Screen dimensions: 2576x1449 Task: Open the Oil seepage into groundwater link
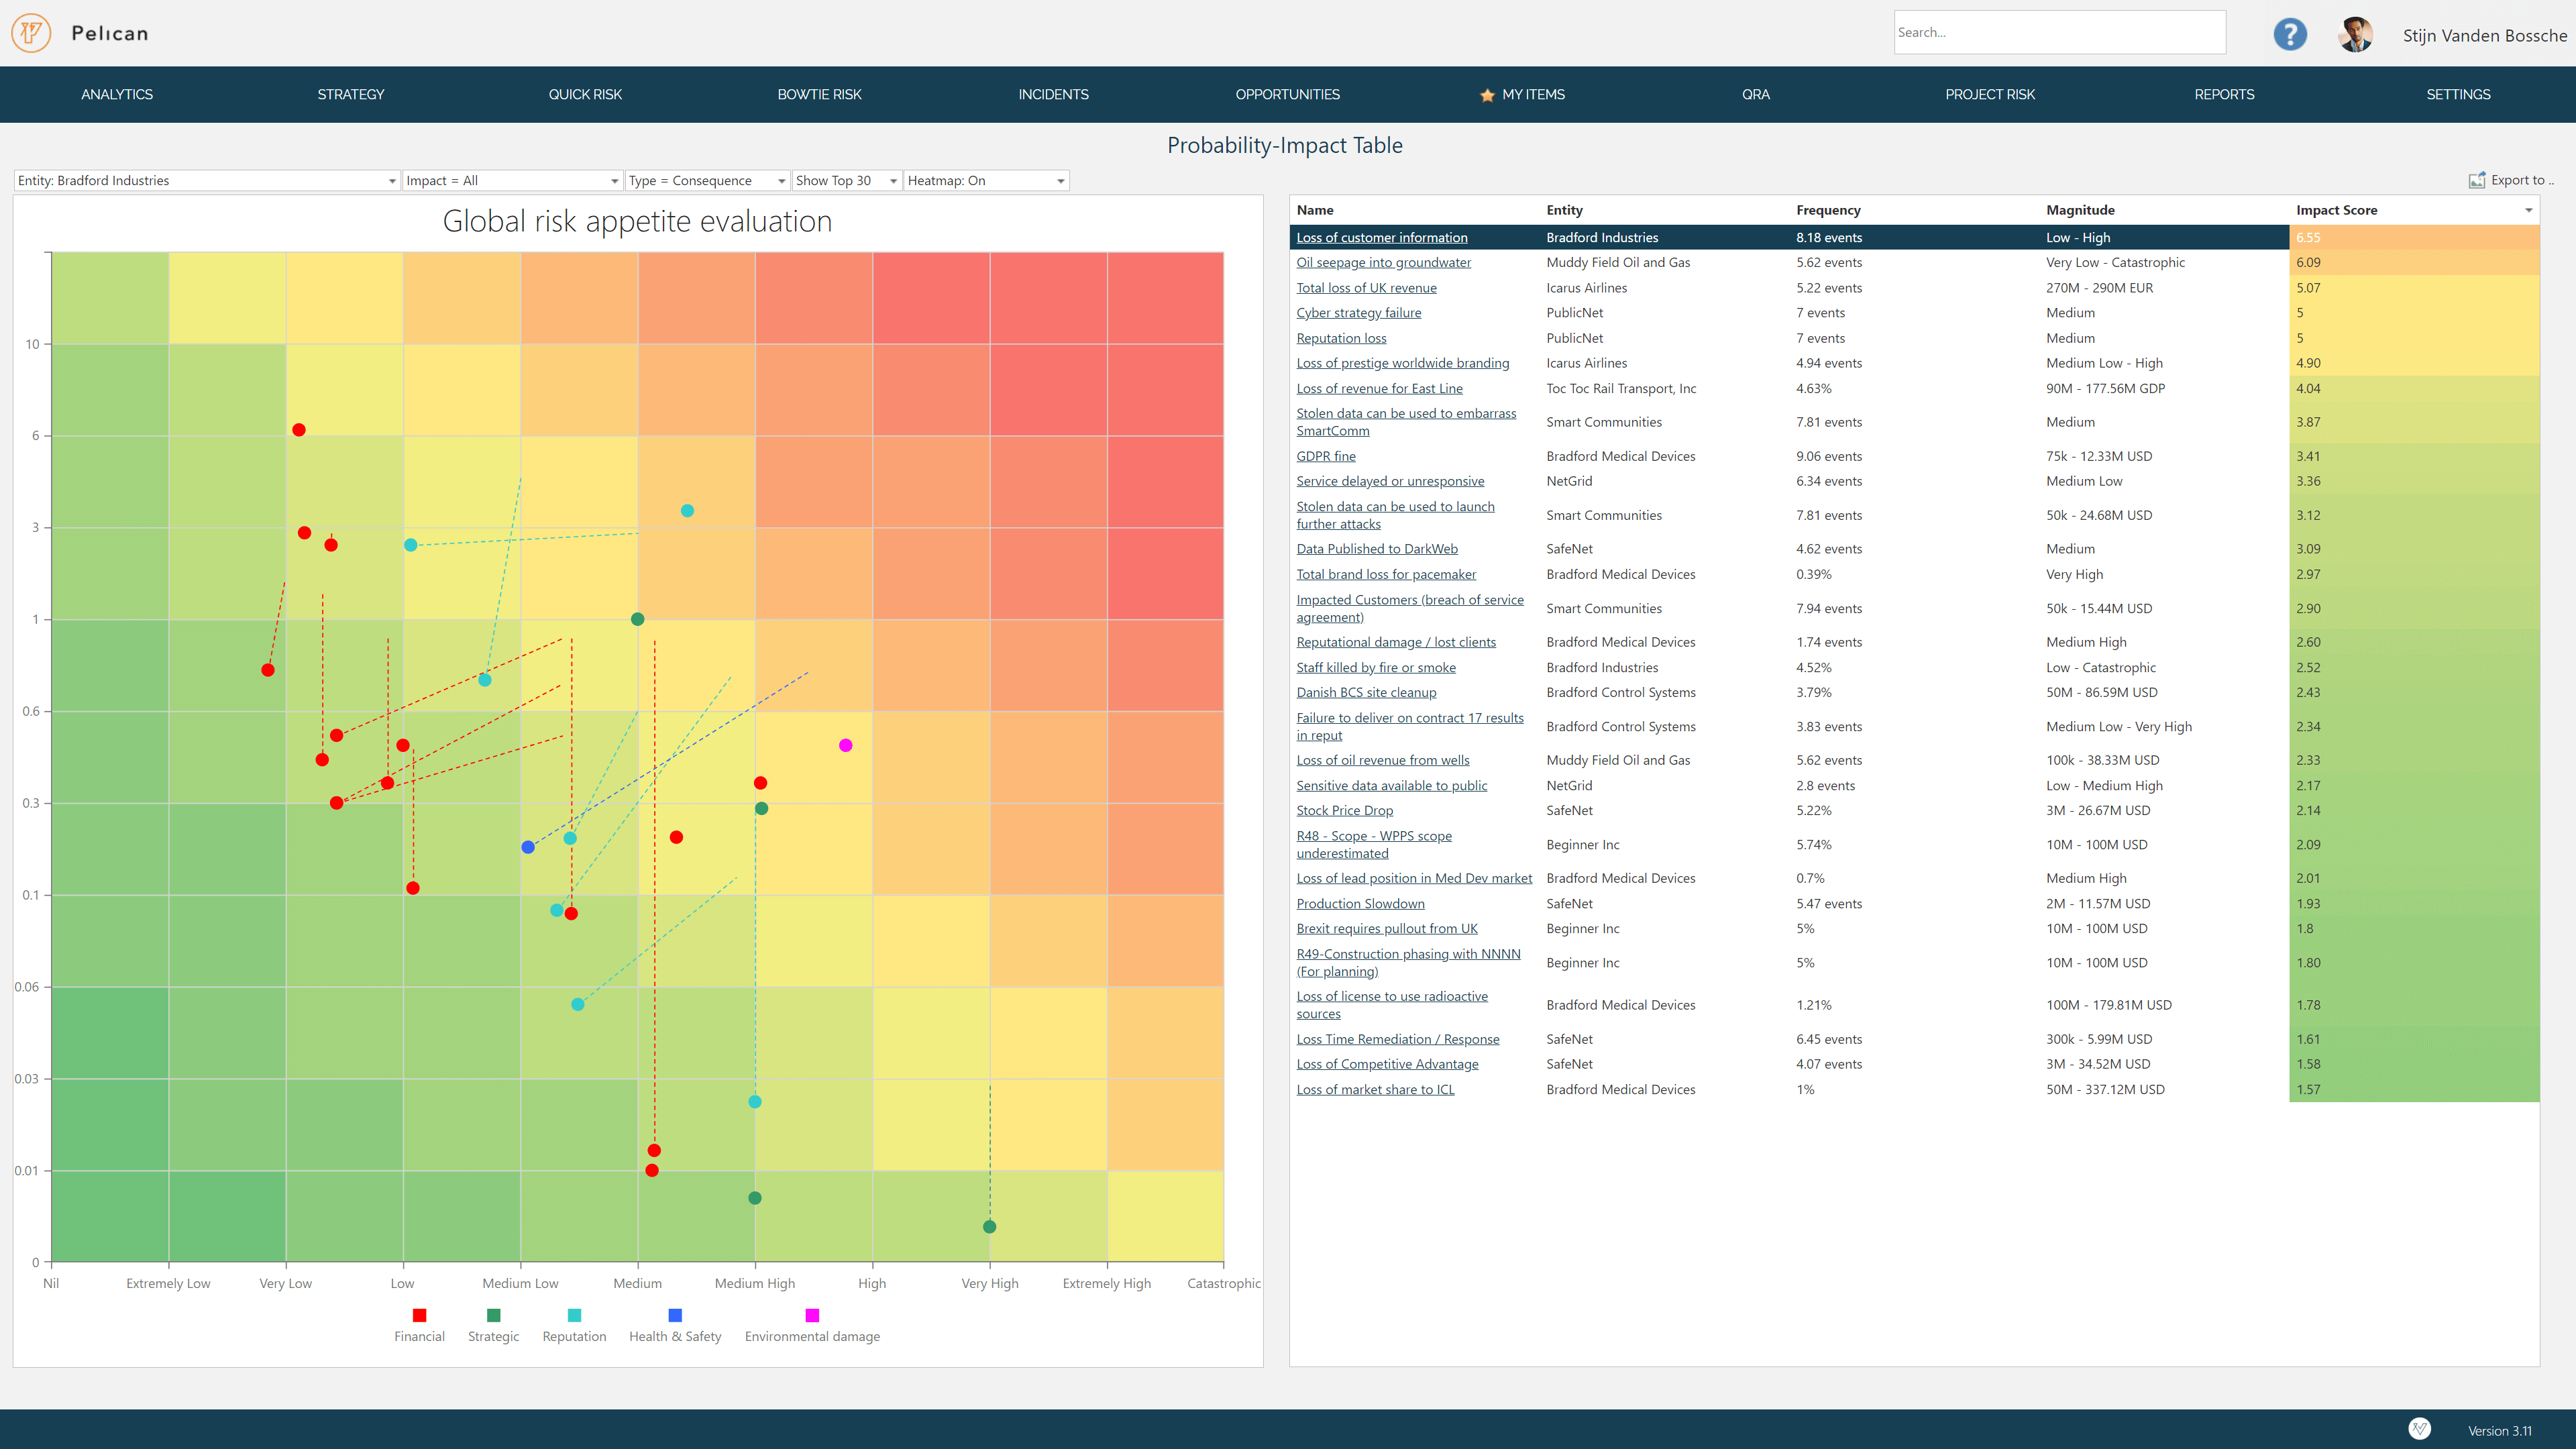[x=1383, y=263]
